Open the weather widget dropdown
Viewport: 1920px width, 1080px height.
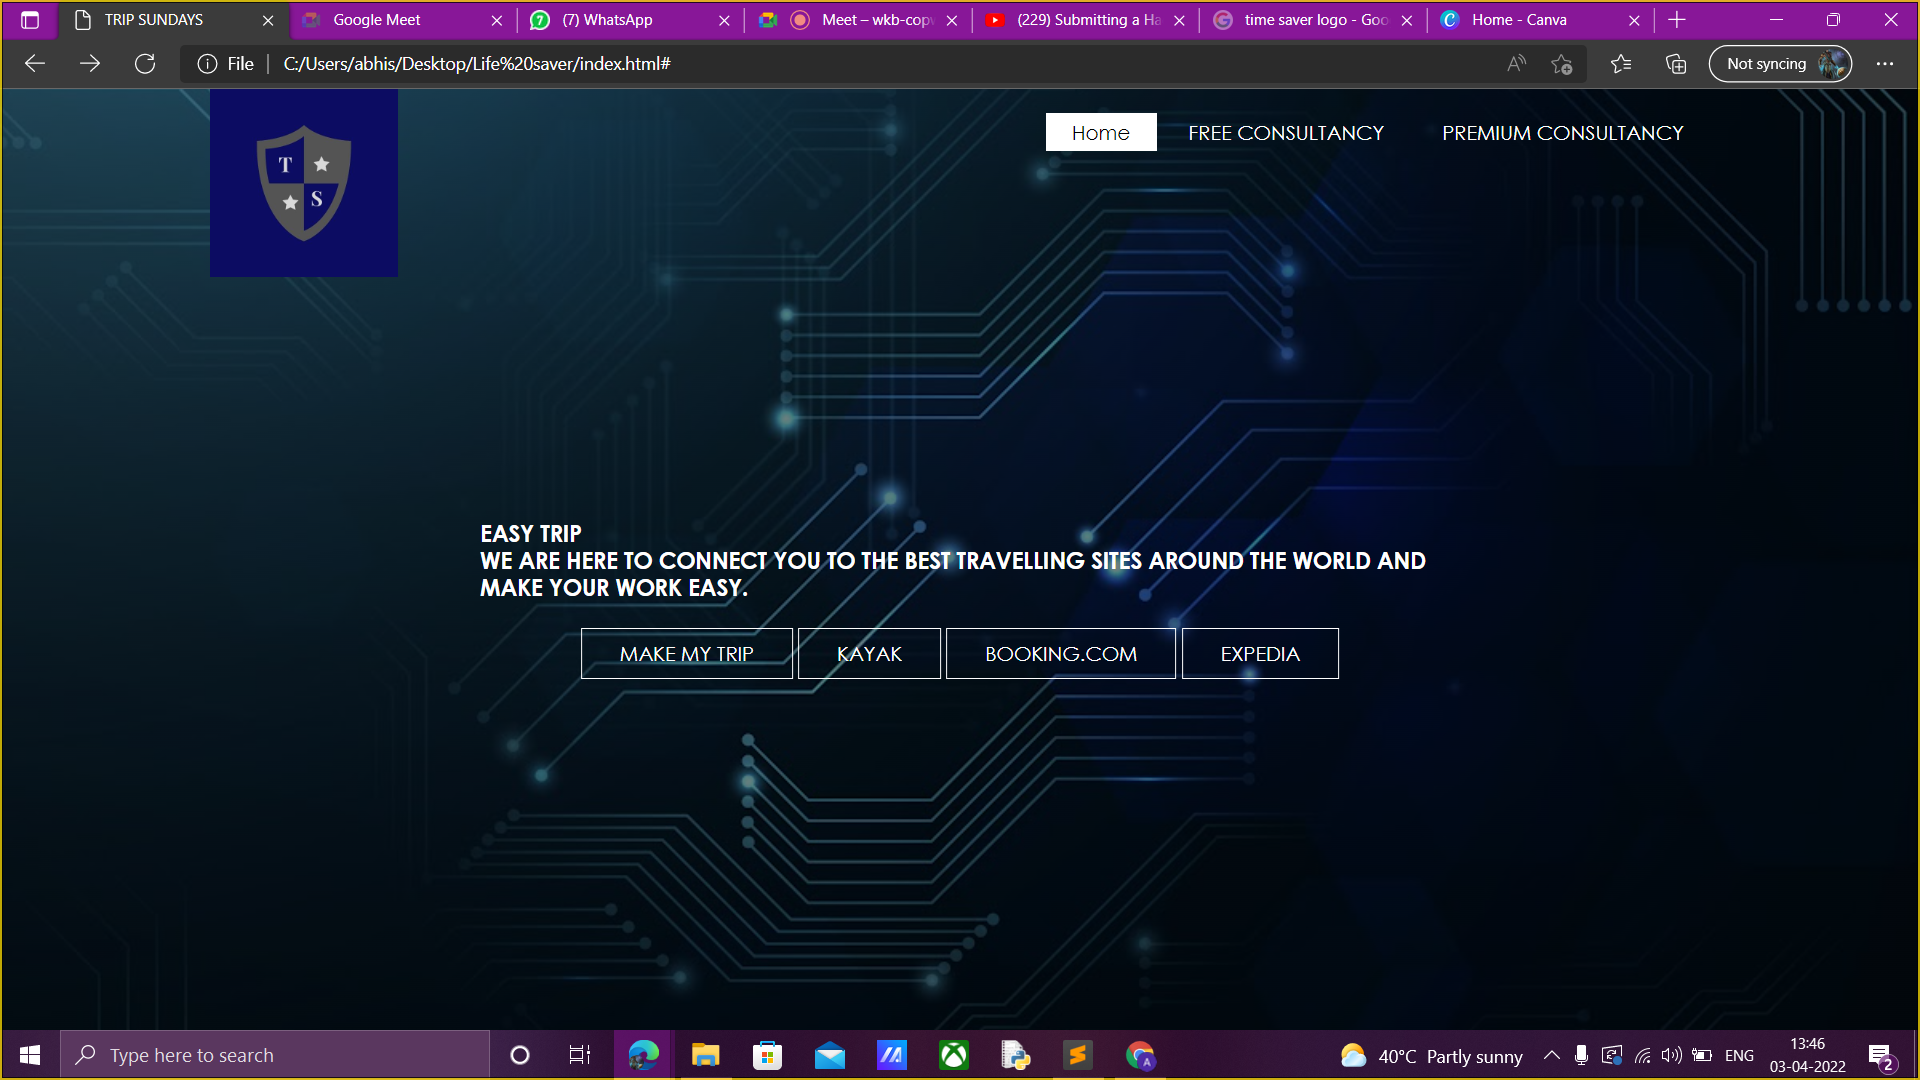[1431, 1056]
